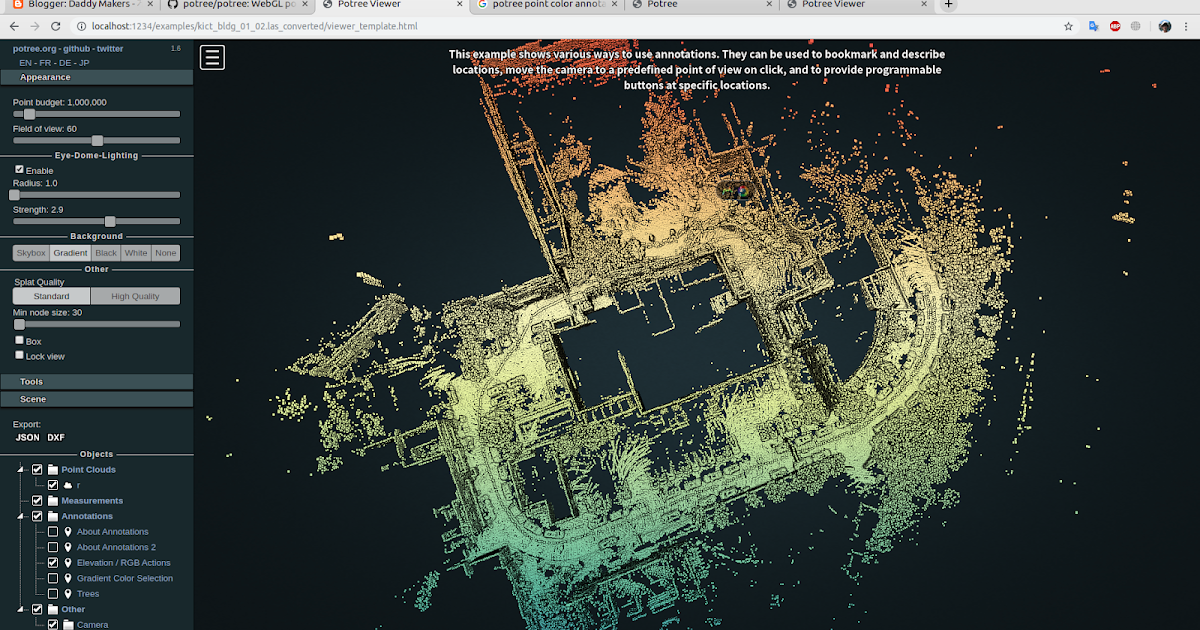Click the Strength slider
The width and height of the screenshot is (1200, 630).
pyautogui.click(x=96, y=222)
